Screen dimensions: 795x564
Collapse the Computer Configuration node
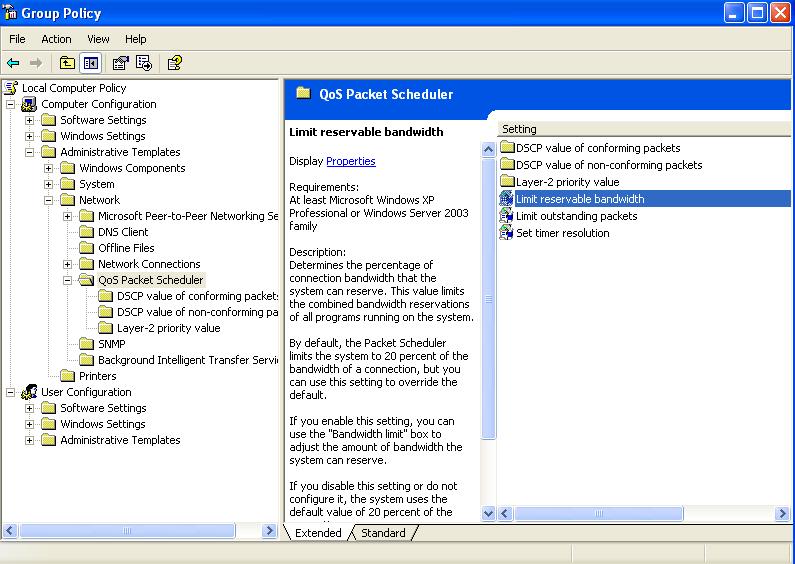(x=11, y=104)
